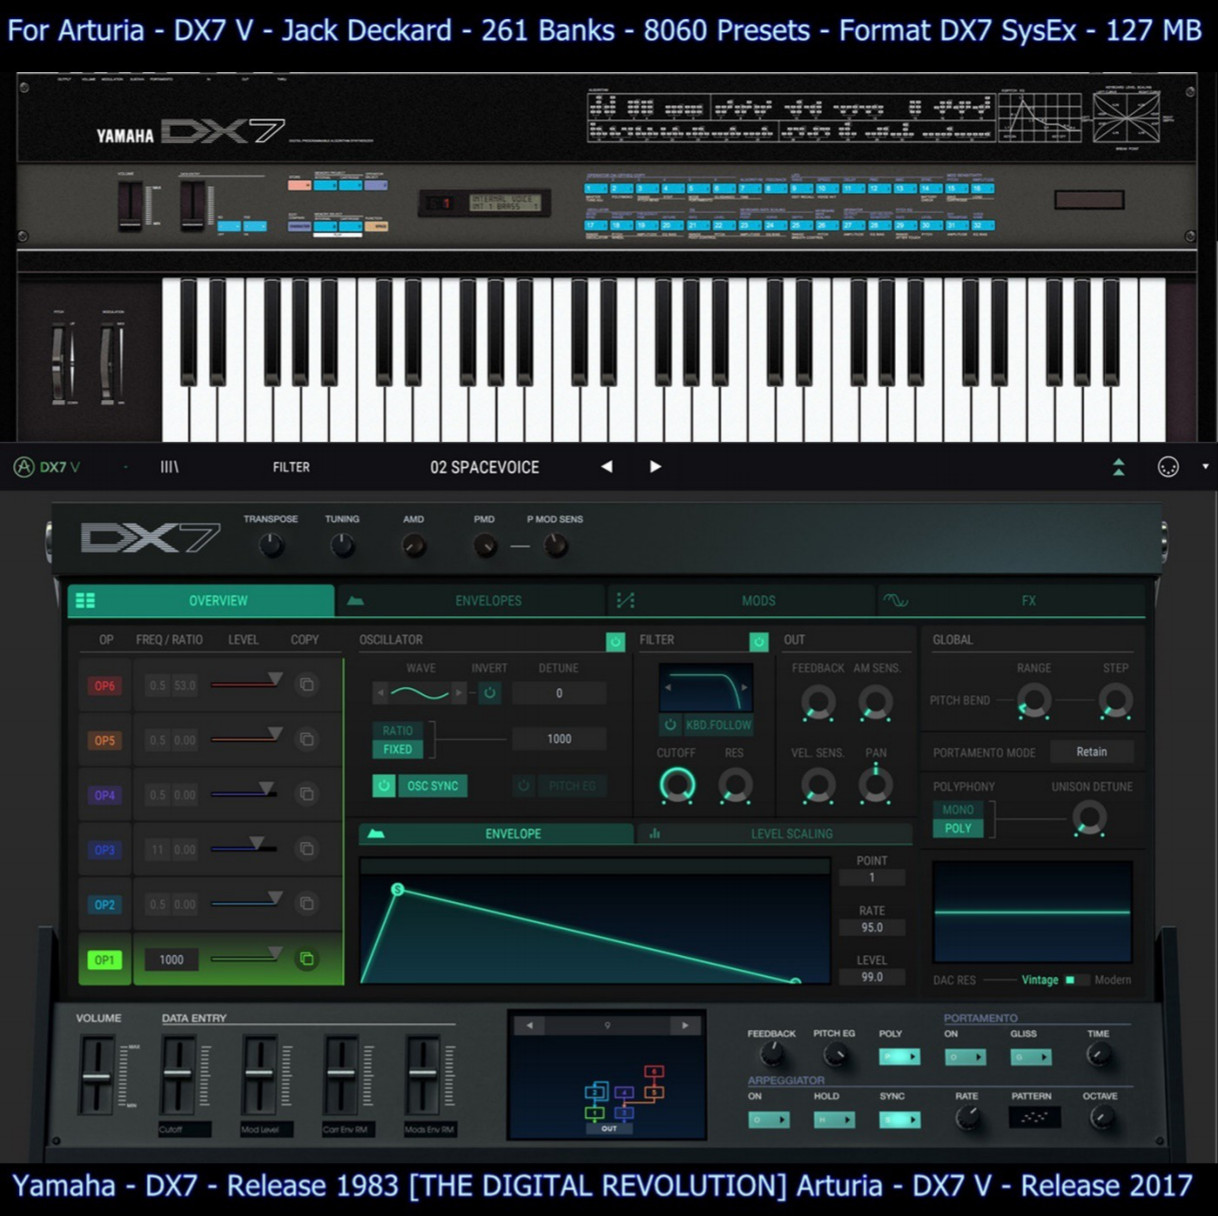Click the preset name 02 SPACEVOICE
The width and height of the screenshot is (1218, 1216).
(484, 467)
